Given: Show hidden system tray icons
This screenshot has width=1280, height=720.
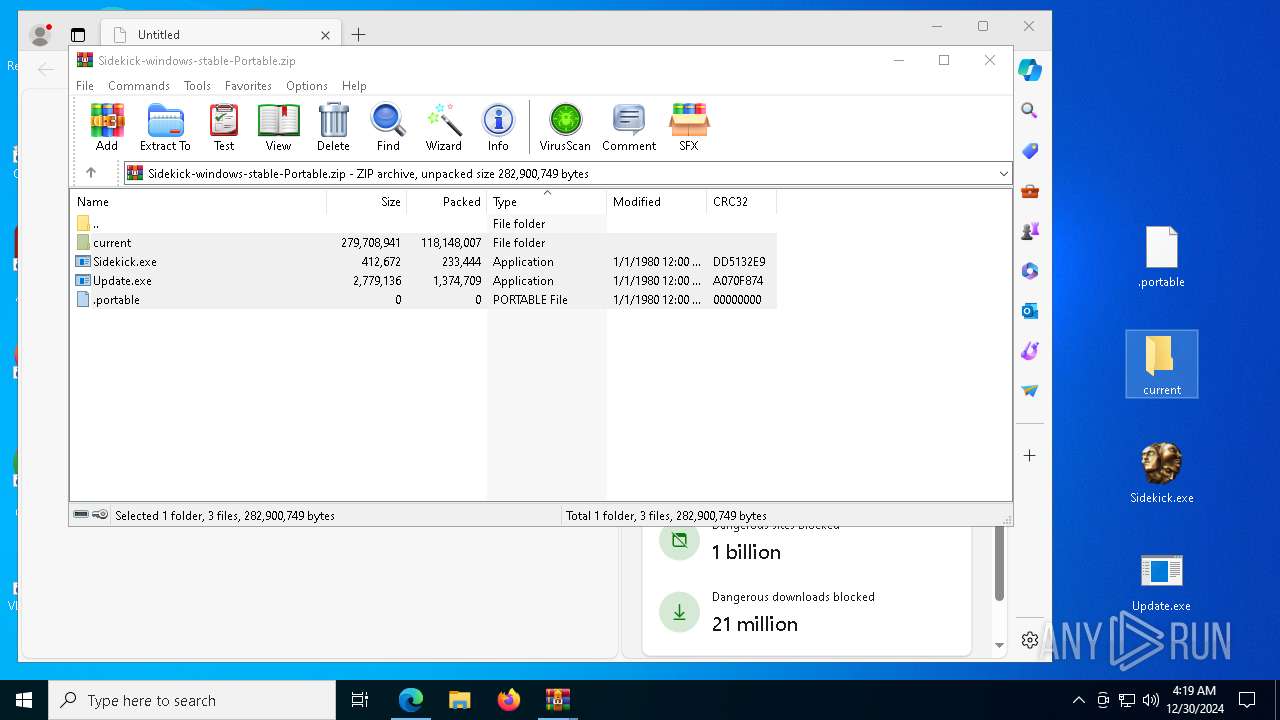Looking at the screenshot, I should click(1078, 700).
